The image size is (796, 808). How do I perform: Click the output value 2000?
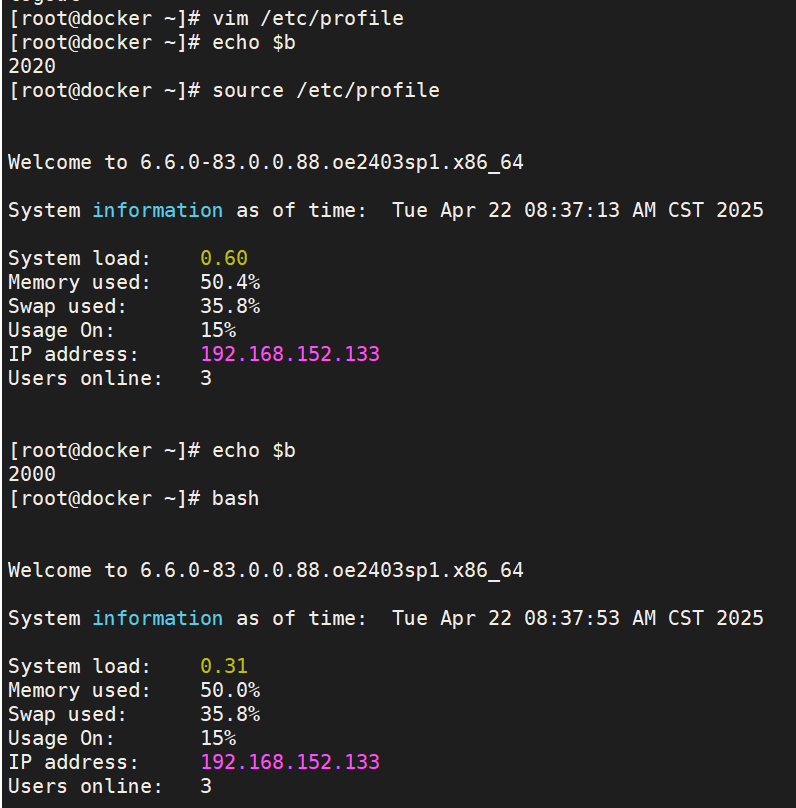[x=32, y=474]
